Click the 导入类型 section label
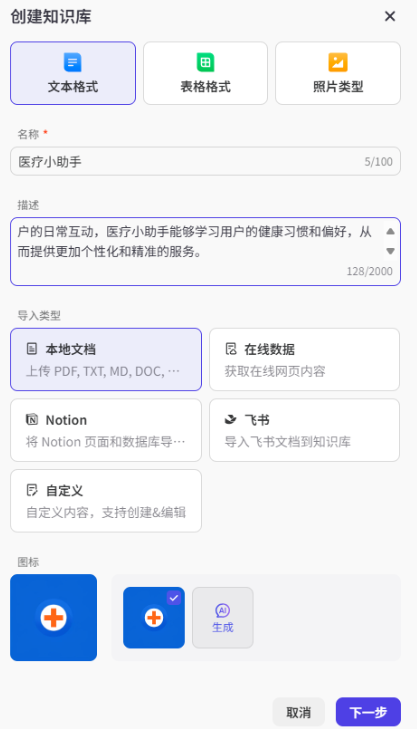The width and height of the screenshot is (417, 729). 39,316
